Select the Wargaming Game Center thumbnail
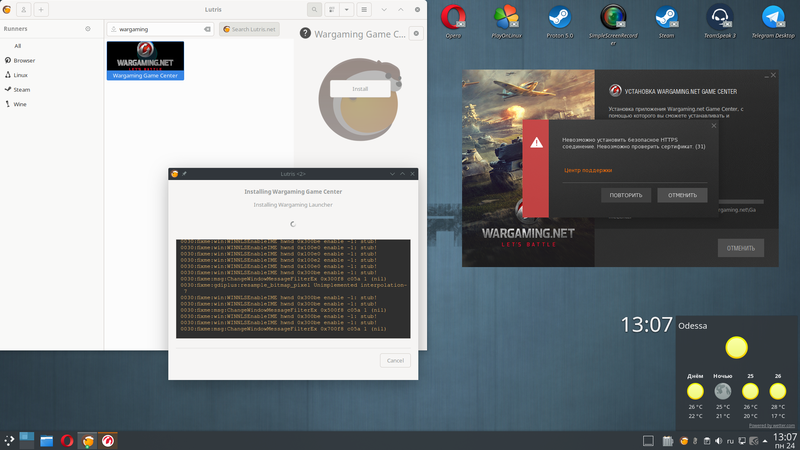 click(145, 61)
